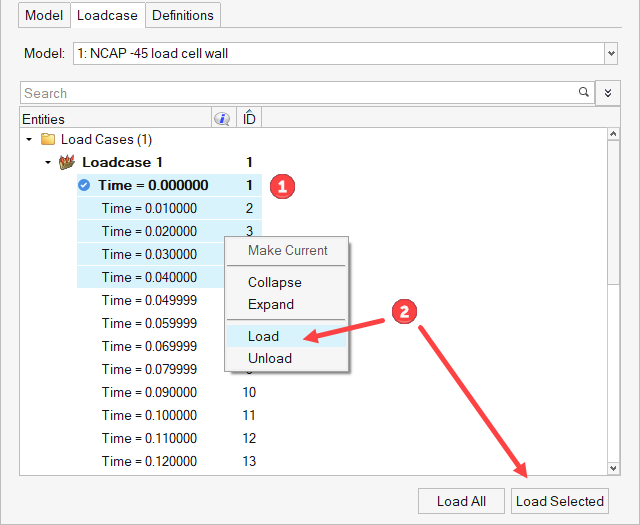Select Expand in the context menu

[x=271, y=304]
